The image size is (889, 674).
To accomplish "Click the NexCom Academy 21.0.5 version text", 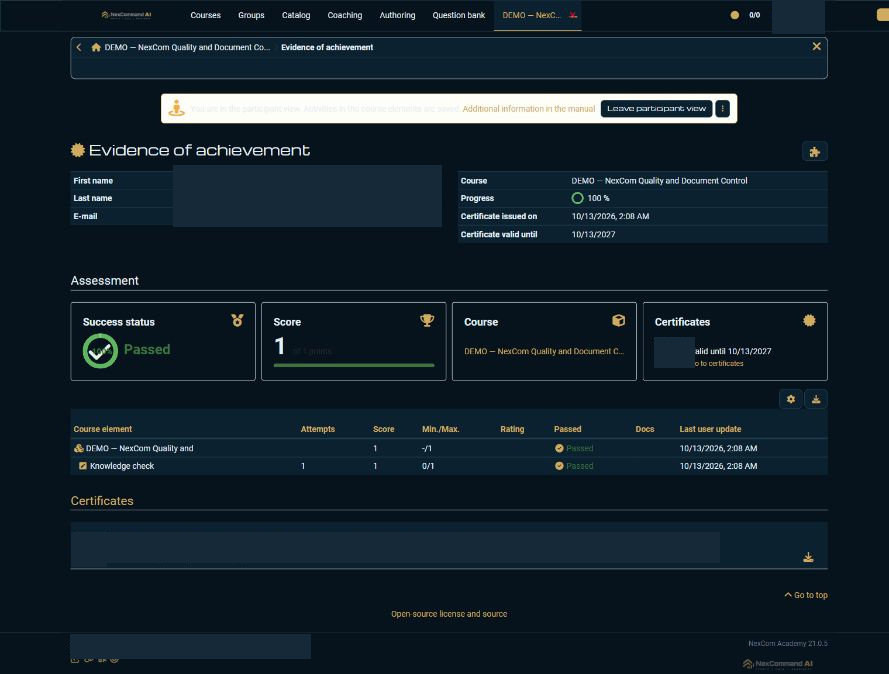I will [x=788, y=643].
